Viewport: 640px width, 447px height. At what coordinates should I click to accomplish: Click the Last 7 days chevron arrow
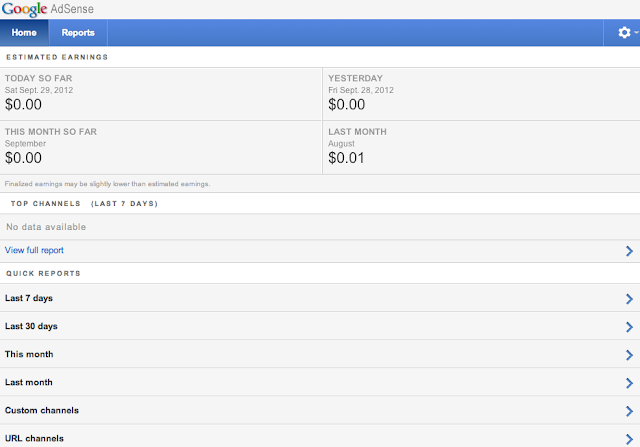629,298
